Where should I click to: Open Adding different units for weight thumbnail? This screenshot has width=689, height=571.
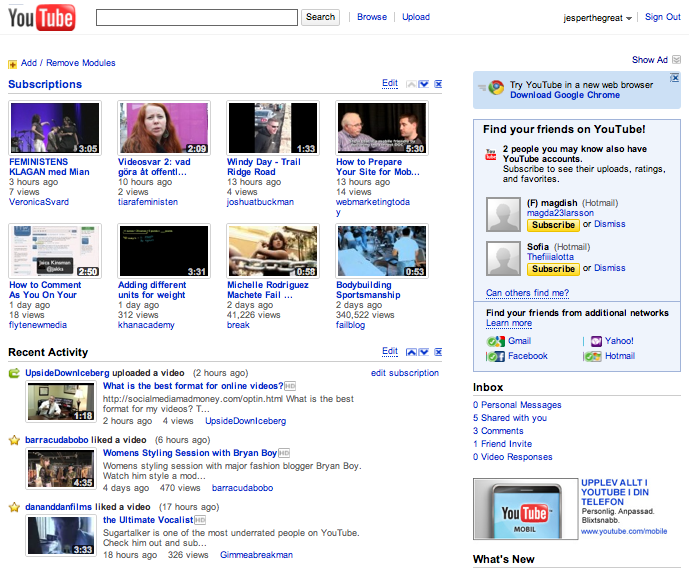click(x=164, y=251)
